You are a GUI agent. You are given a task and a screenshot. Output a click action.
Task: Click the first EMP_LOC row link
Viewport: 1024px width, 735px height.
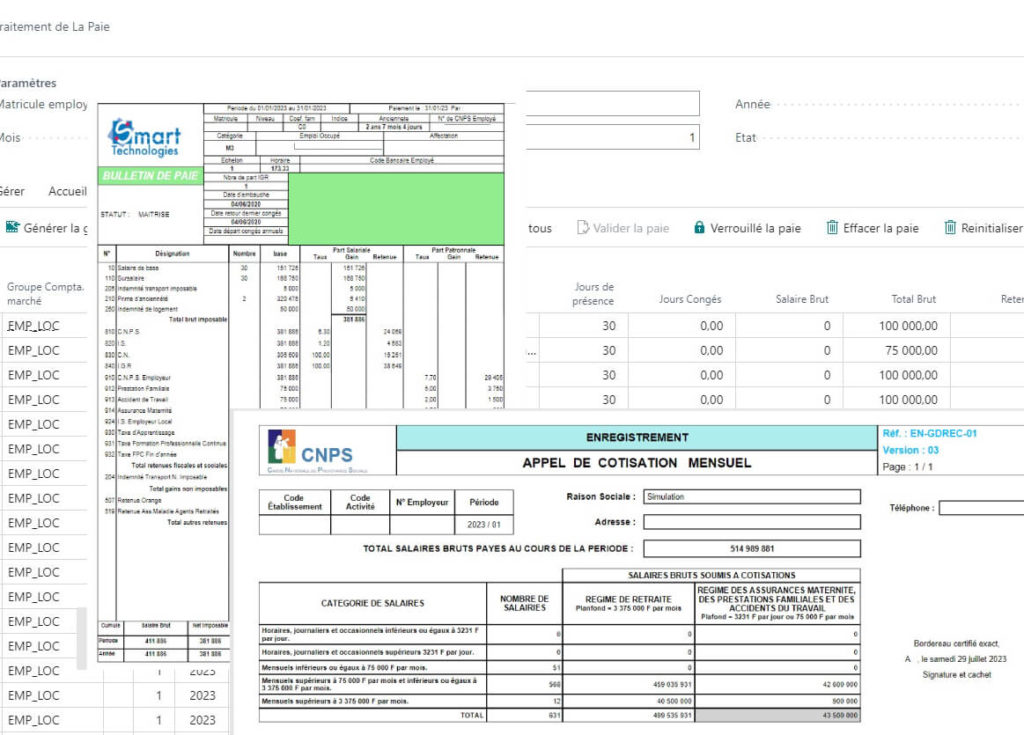pyautogui.click(x=33, y=325)
